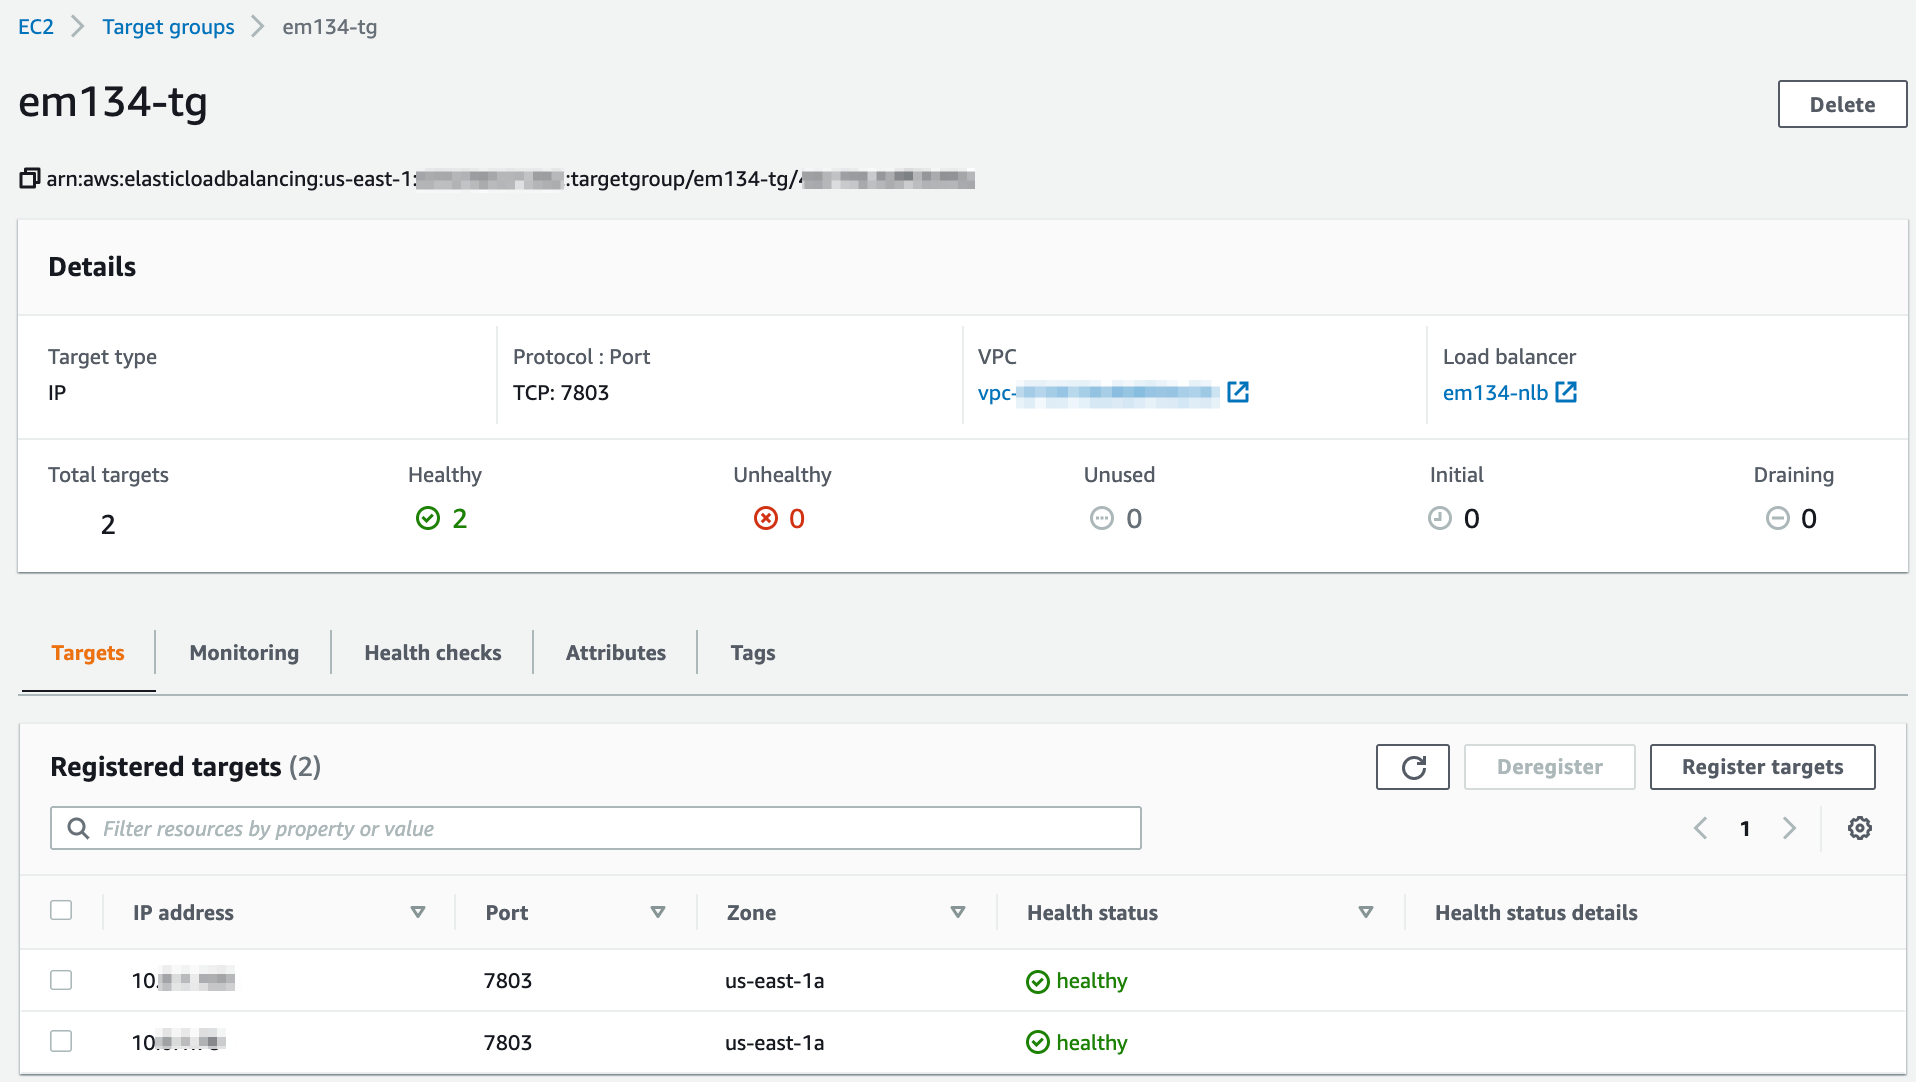The image size is (1916, 1082).
Task: Sort by IP address column arrow
Action: [x=418, y=912]
